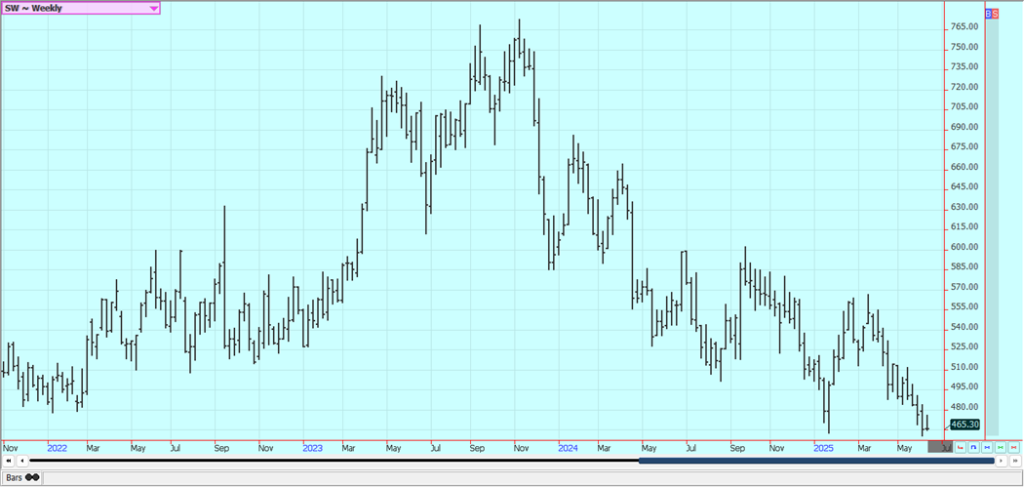Image resolution: width=1024 pixels, height=487 pixels.
Task: Click the blue arch-shaped chart tool icon
Action: (974, 447)
